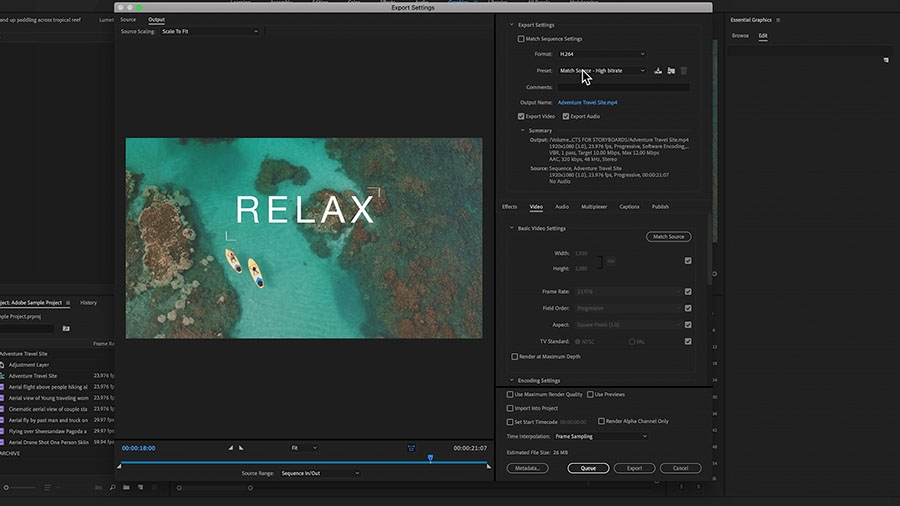900x506 pixels.
Task: Open the Format H.264 dropdown
Action: pyautogui.click(x=602, y=54)
